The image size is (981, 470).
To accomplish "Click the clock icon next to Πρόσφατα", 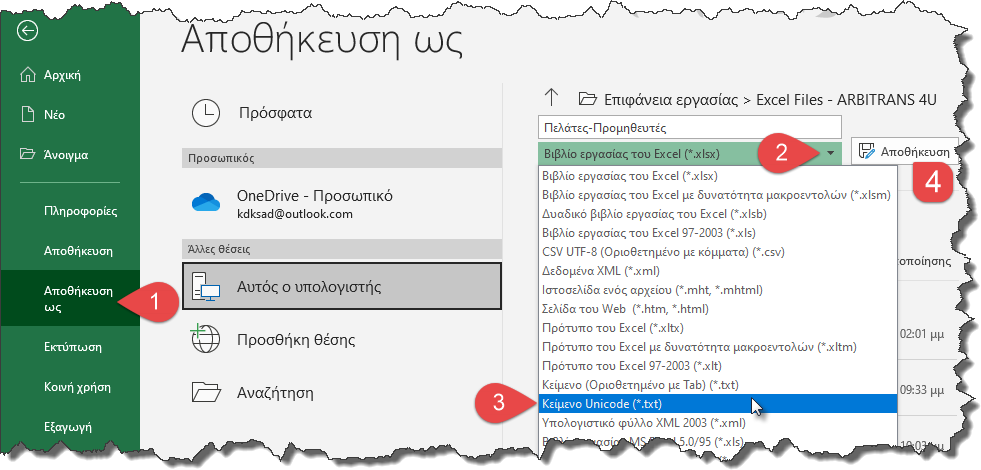I will 206,113.
